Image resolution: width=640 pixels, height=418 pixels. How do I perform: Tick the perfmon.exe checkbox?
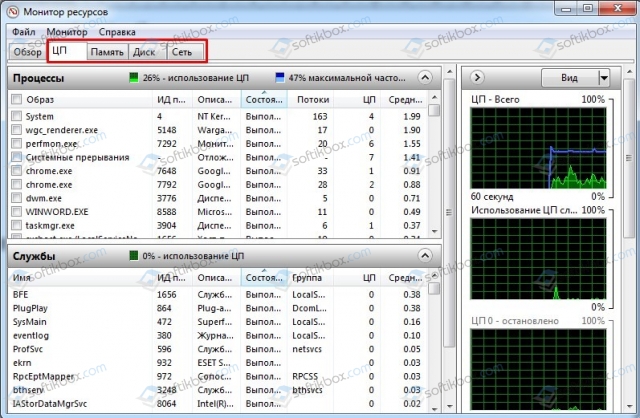[16, 143]
